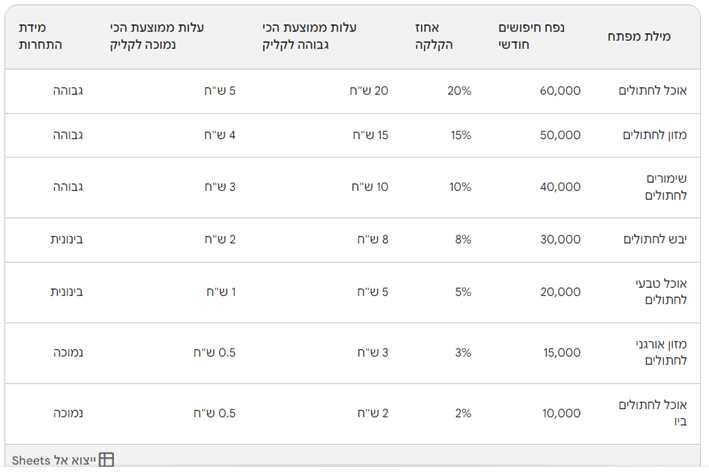Select the 20% click rate cell
Screen dimensions: 709x472
[x=459, y=91]
